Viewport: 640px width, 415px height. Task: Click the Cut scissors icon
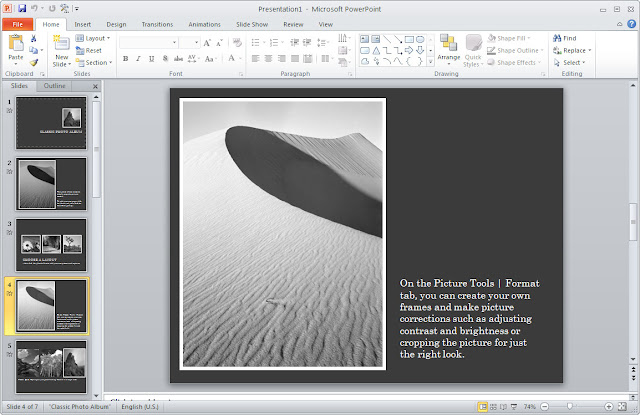(33, 38)
